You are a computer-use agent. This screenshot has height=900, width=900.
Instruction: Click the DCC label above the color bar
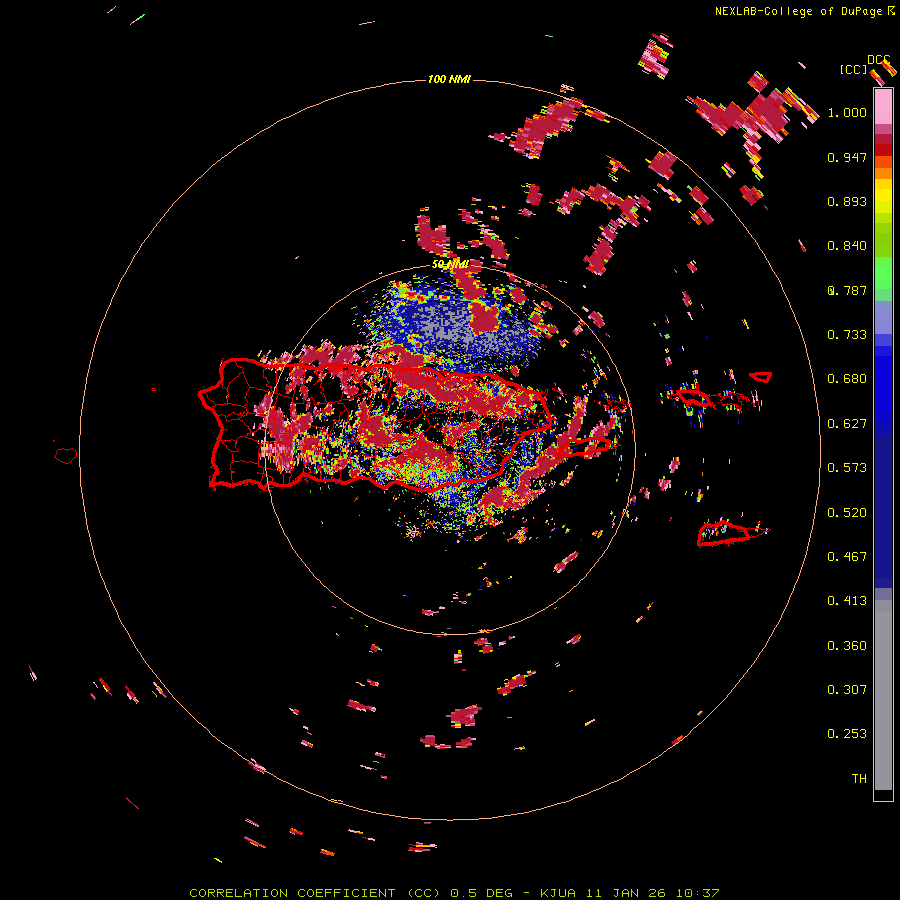(878, 60)
